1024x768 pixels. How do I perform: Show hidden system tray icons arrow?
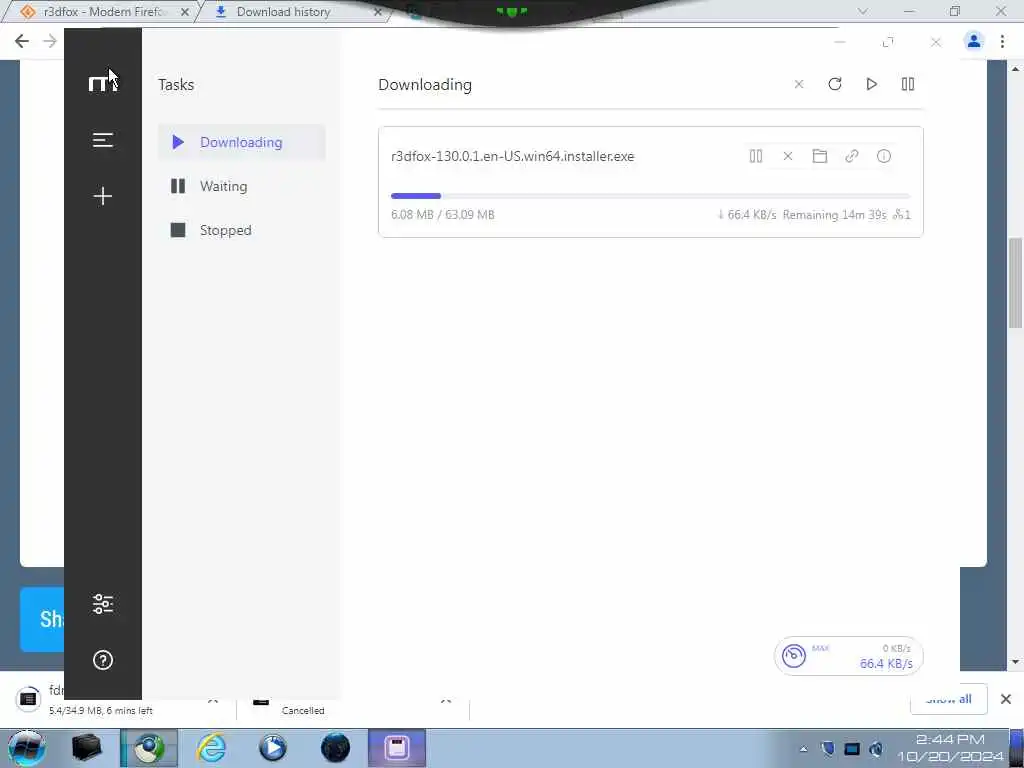[x=803, y=749]
